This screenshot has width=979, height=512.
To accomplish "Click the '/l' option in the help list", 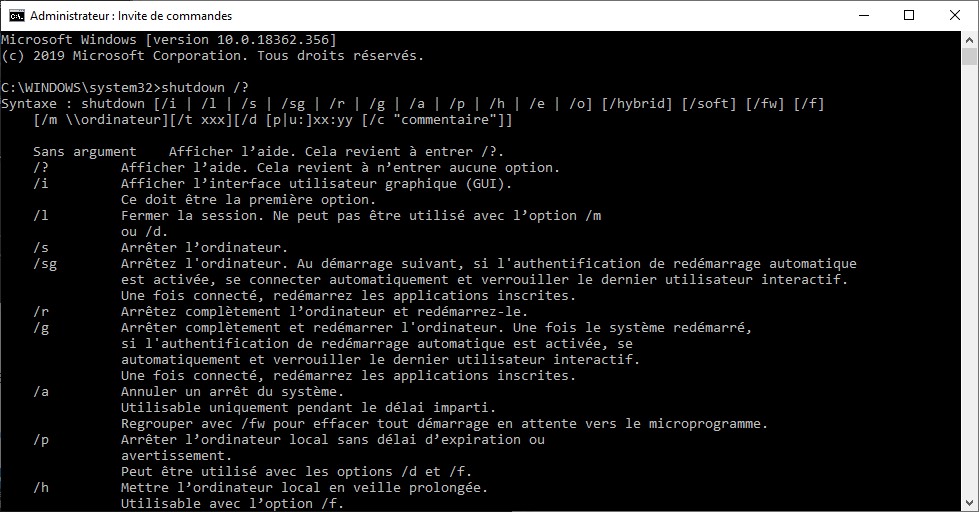I will pos(40,216).
